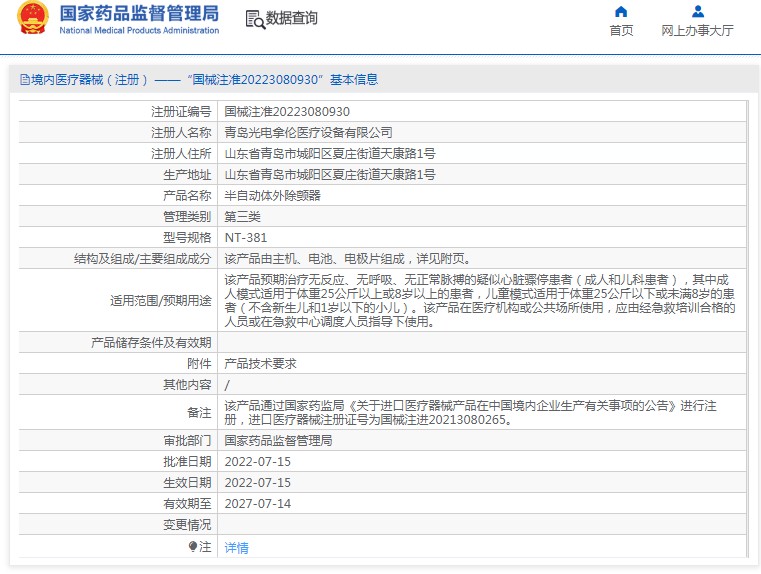Screen dimensions: 761x574
Task: Select 审批部门 value 国家药品监督管理局
Action: tap(278, 441)
